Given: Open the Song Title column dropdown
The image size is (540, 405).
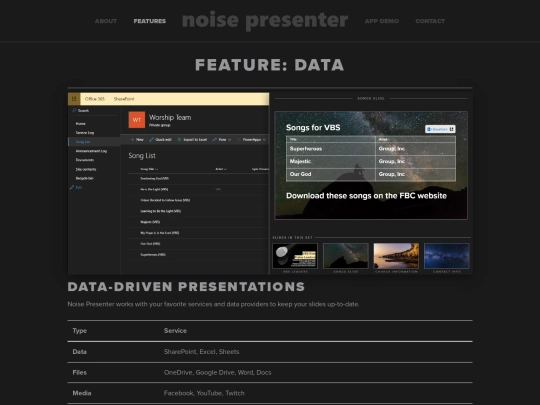Looking at the screenshot, I should pos(157,169).
